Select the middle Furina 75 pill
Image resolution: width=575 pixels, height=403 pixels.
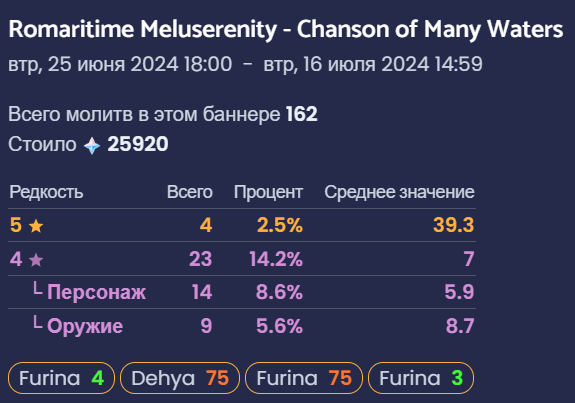(x=304, y=378)
